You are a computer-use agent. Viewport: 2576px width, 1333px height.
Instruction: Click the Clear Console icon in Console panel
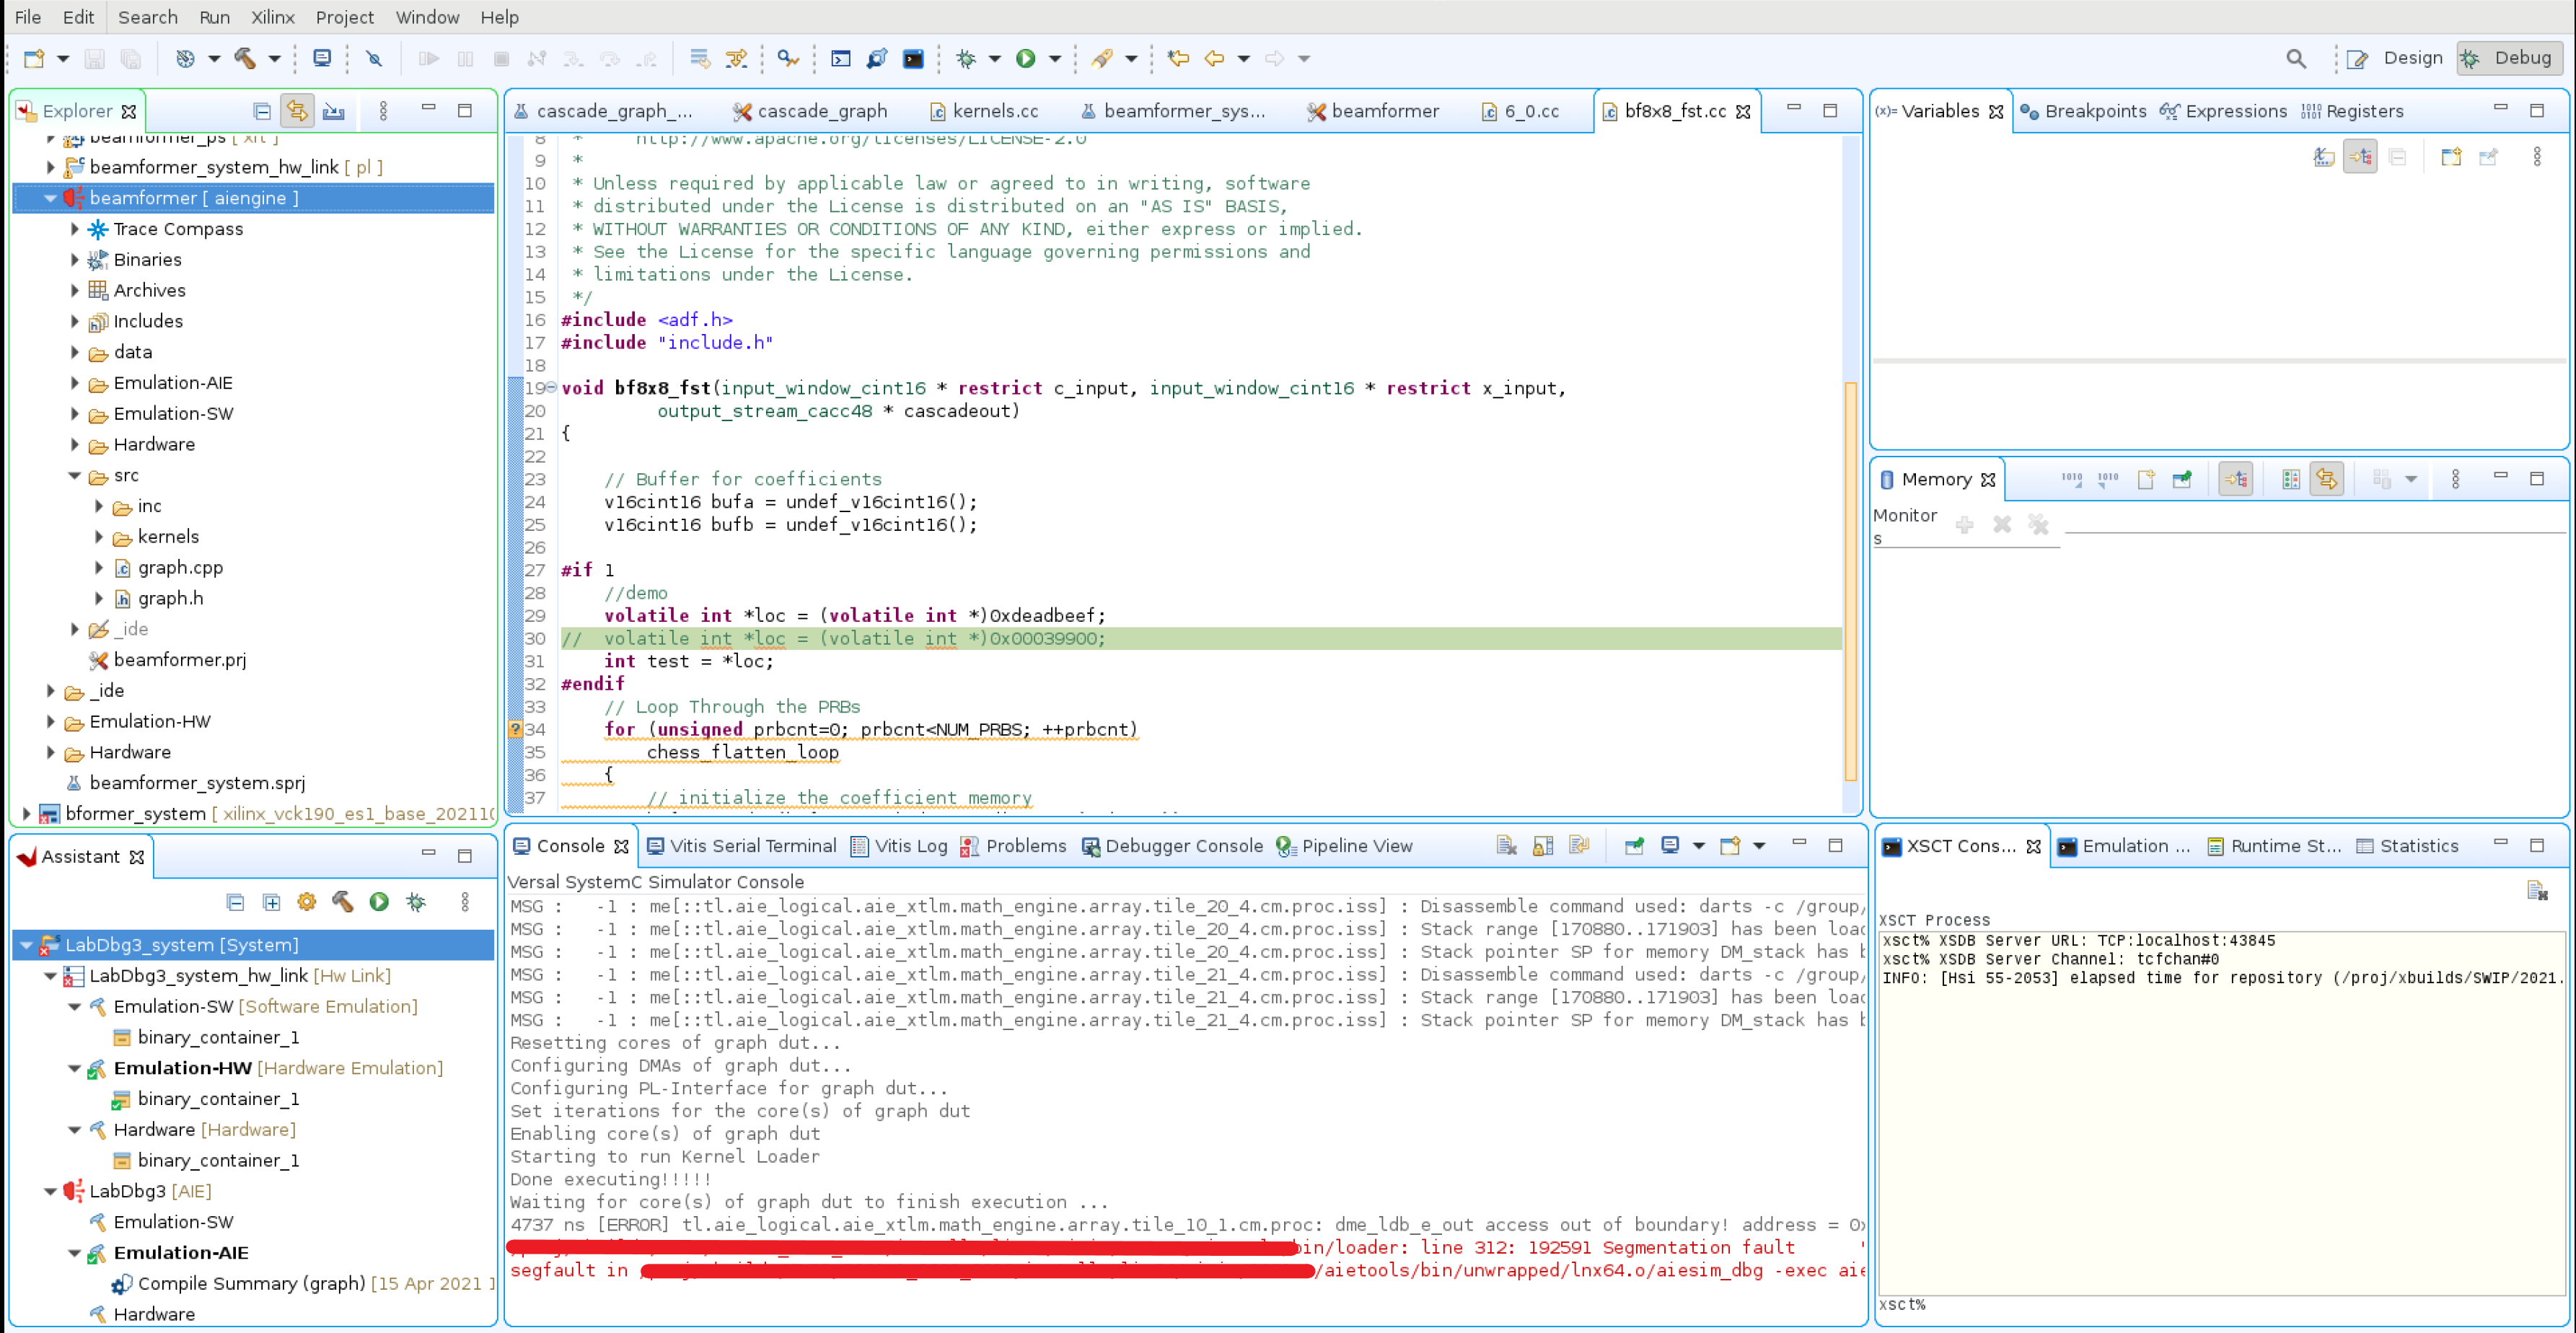[1506, 846]
